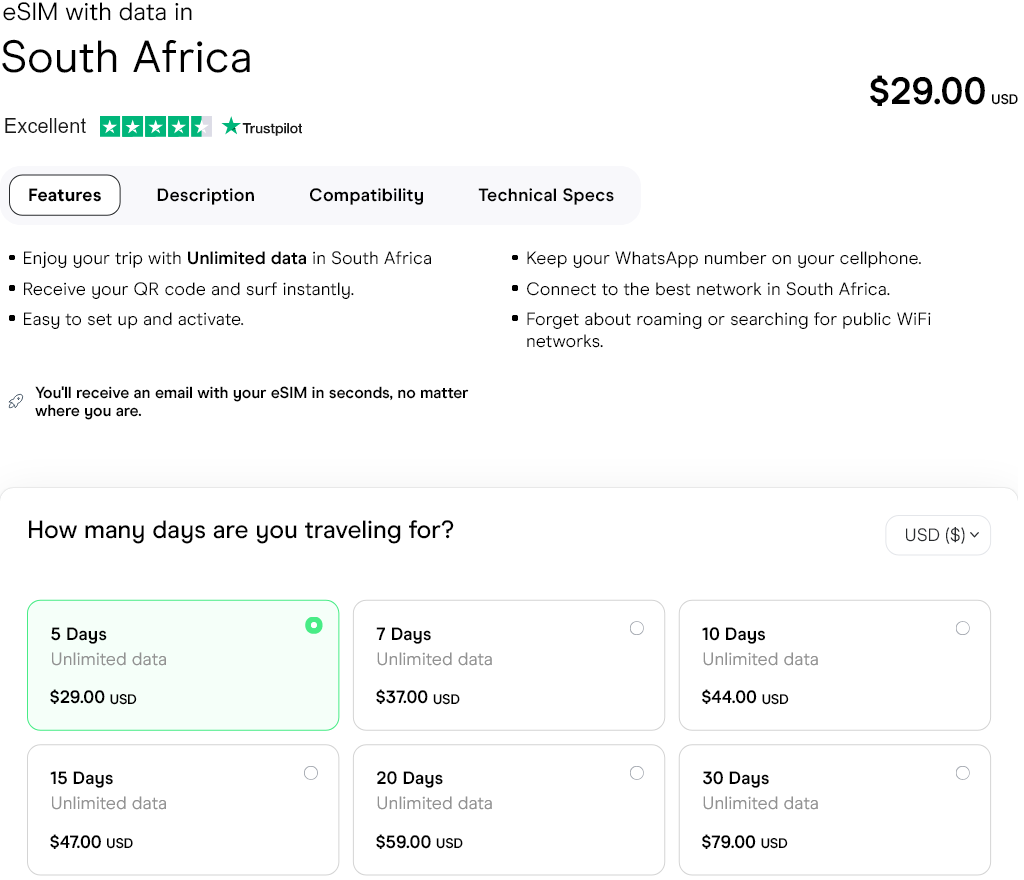Choose the $79.00 USD plan price
This screenshot has width=1024, height=880.
[744, 842]
